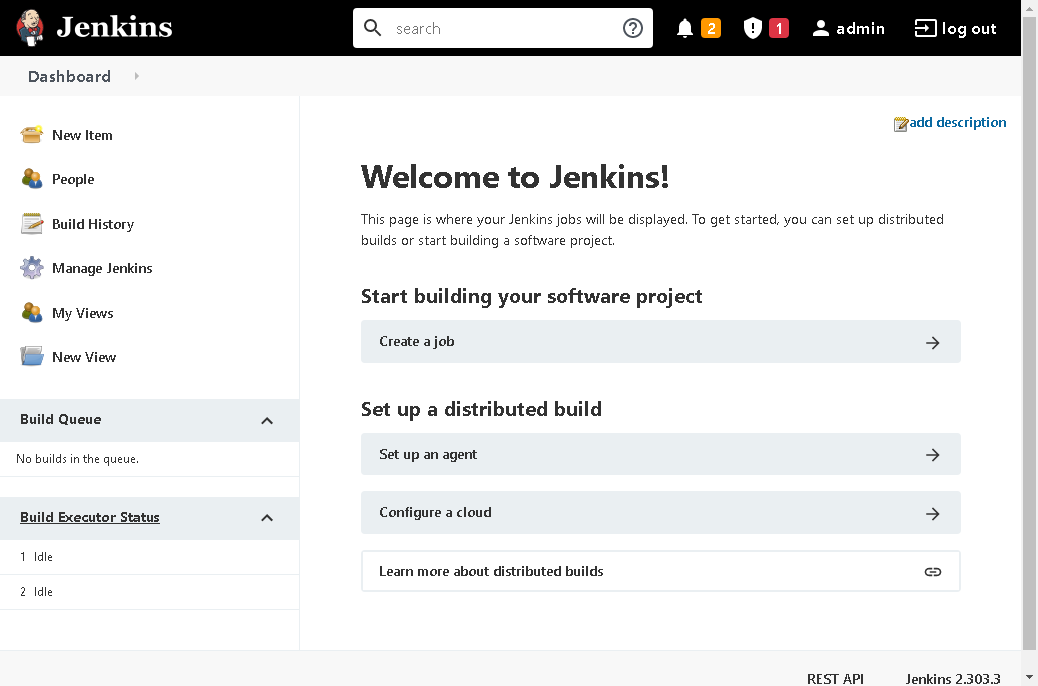The width and height of the screenshot is (1038, 686).
Task: Collapse the Build Executor Status chevron
Action: [x=267, y=518]
